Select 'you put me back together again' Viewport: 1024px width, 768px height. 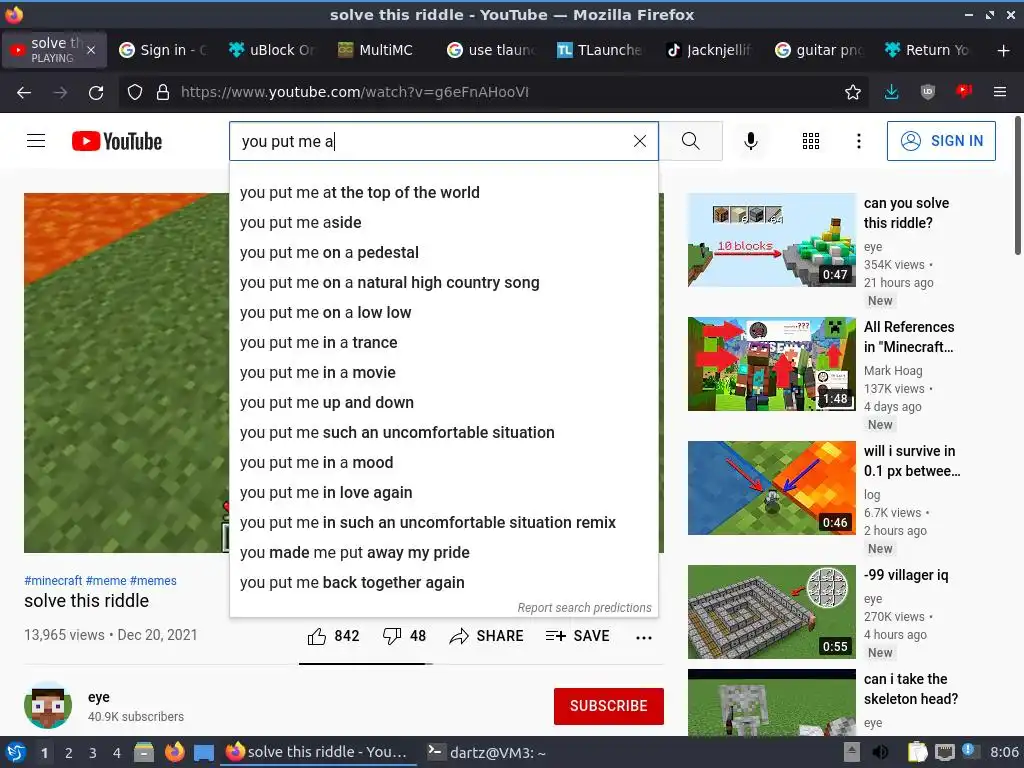coord(444,583)
